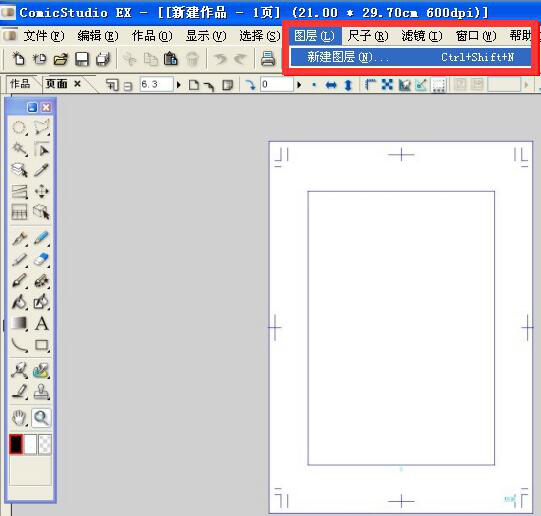Viewport: 541px width, 516px height.
Task: Collapse the tool palette with blue button
Action: click(x=32, y=108)
